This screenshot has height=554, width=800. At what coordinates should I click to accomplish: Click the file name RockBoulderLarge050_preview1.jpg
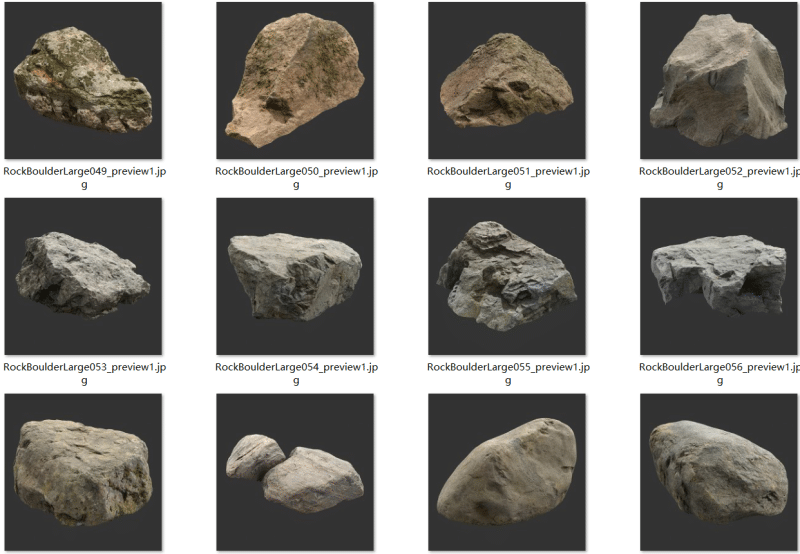pyautogui.click(x=296, y=178)
